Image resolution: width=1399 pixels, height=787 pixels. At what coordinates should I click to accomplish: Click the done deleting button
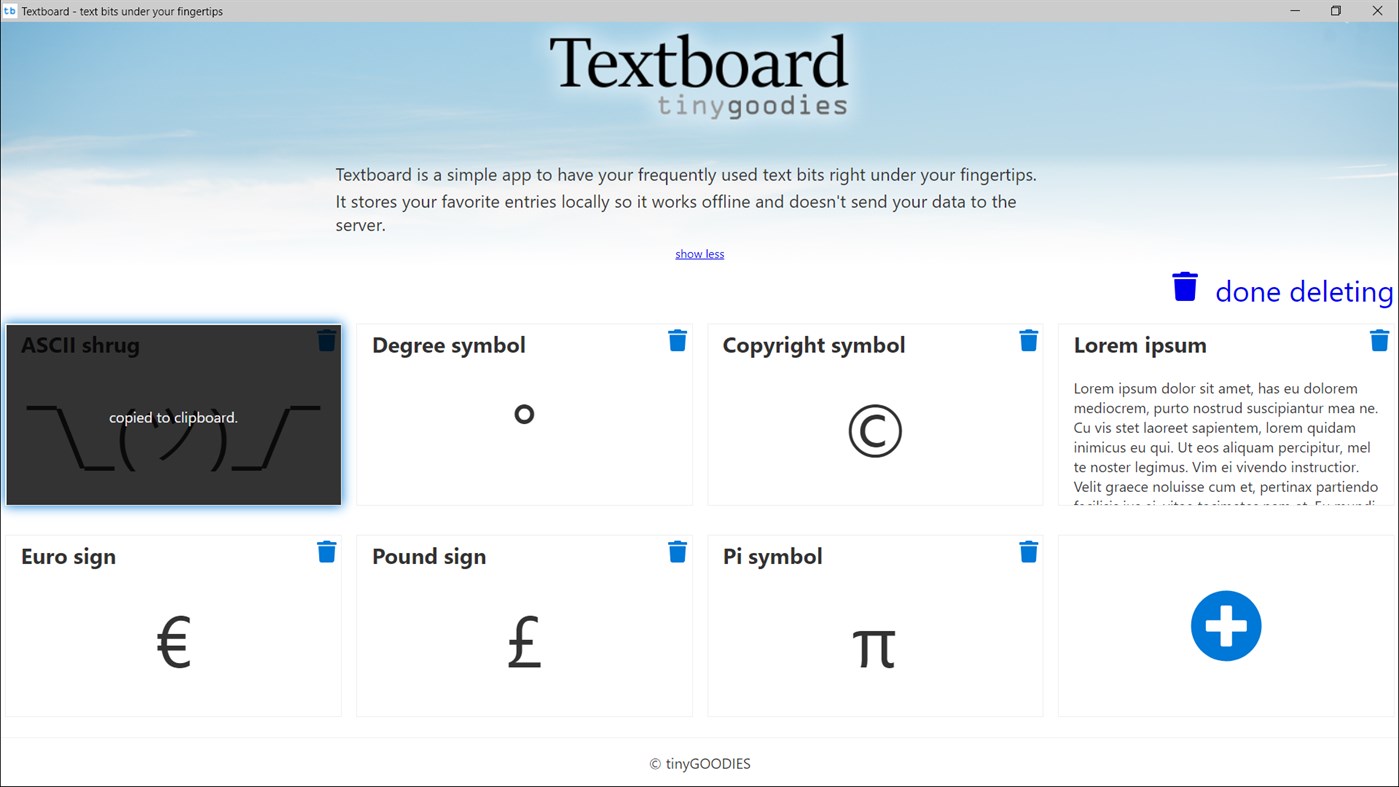pyautogui.click(x=1303, y=291)
